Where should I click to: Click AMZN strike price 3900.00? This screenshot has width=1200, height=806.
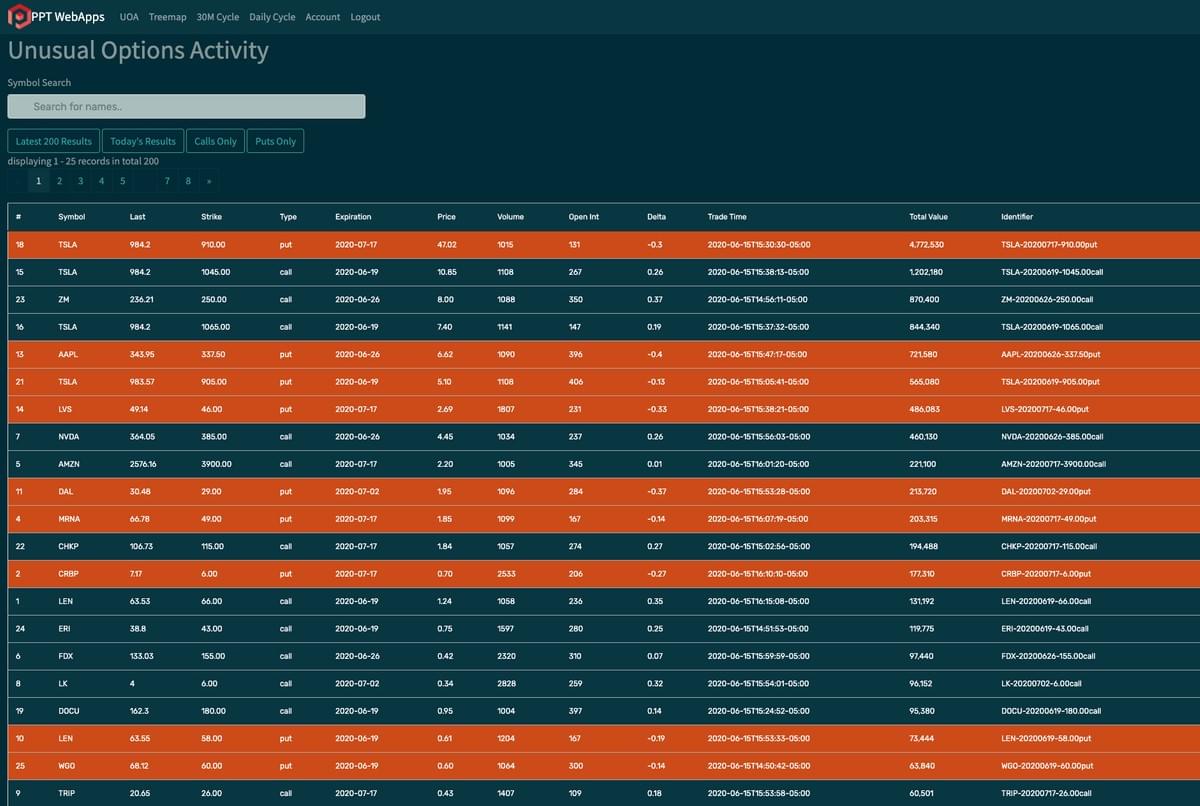216,464
